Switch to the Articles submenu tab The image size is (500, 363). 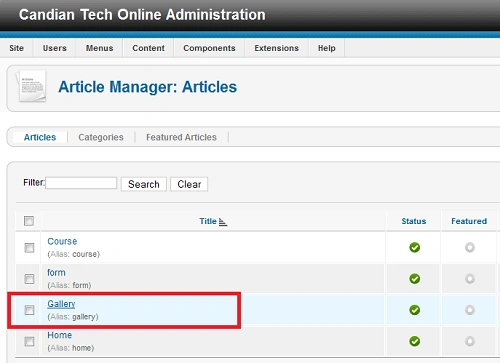40,137
